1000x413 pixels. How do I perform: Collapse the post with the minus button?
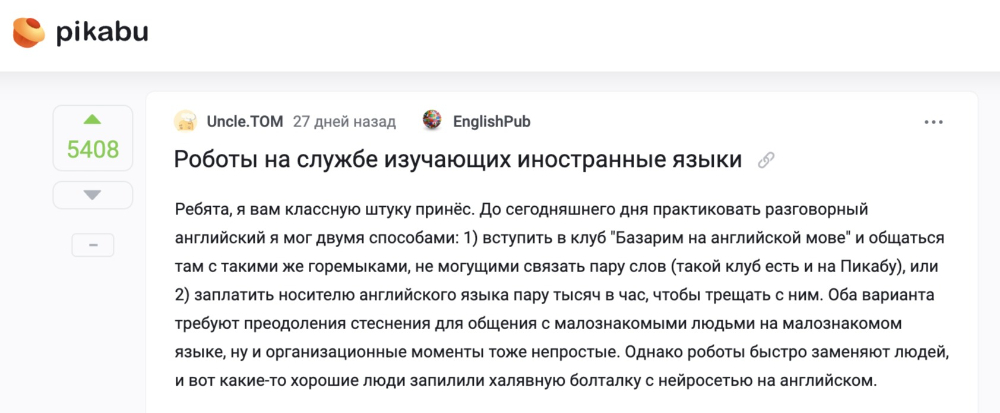92,245
